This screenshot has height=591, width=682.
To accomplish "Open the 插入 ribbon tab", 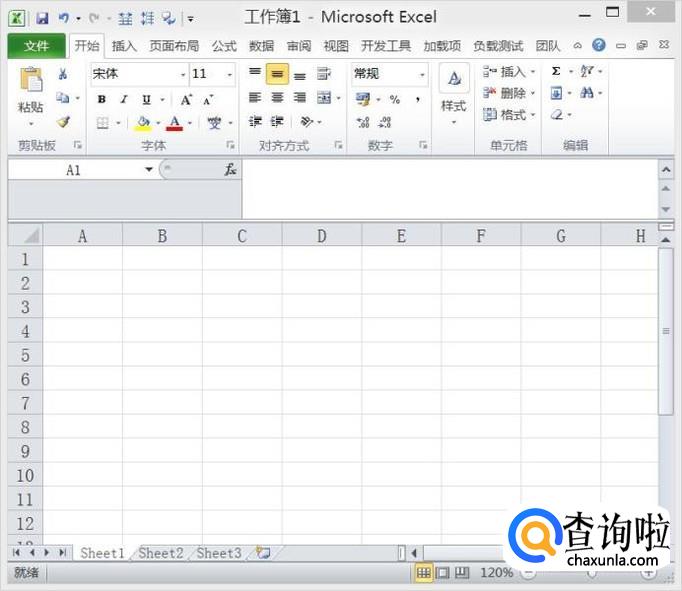I will click(x=124, y=46).
